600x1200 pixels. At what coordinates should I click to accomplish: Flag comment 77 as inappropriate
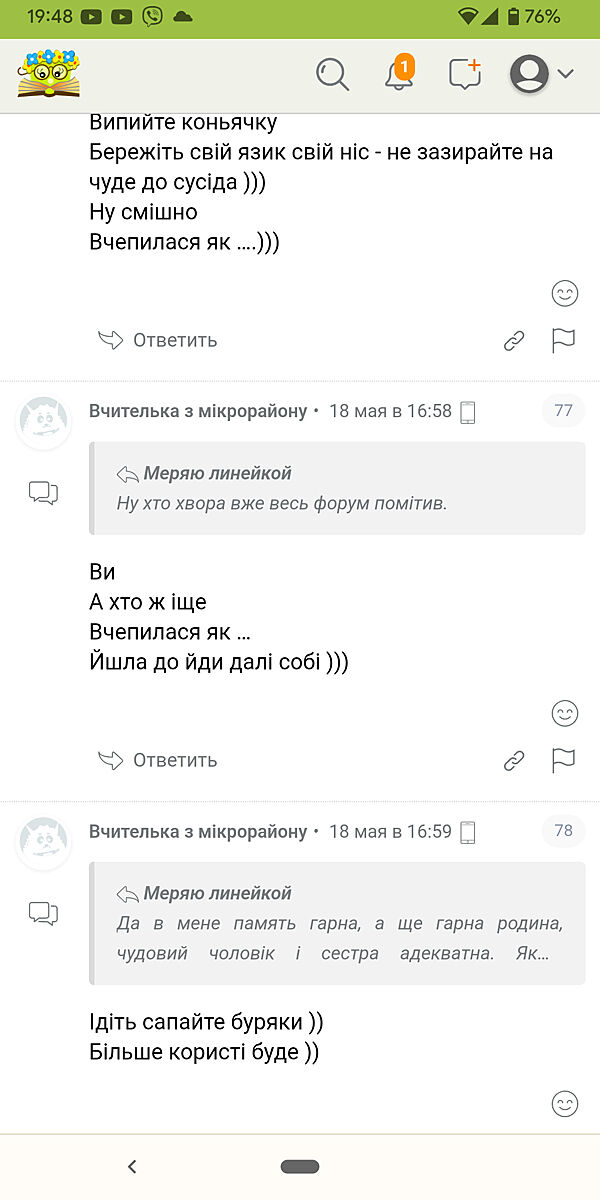[564, 761]
